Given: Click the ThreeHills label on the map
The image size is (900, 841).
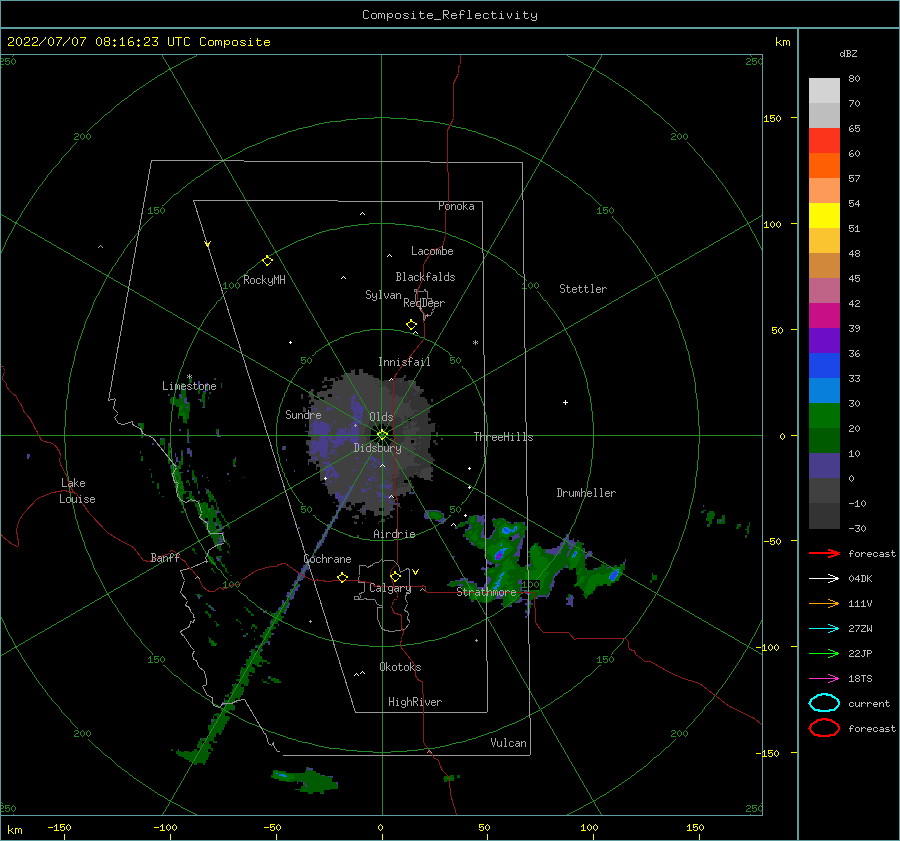Looking at the screenshot, I should (x=503, y=437).
